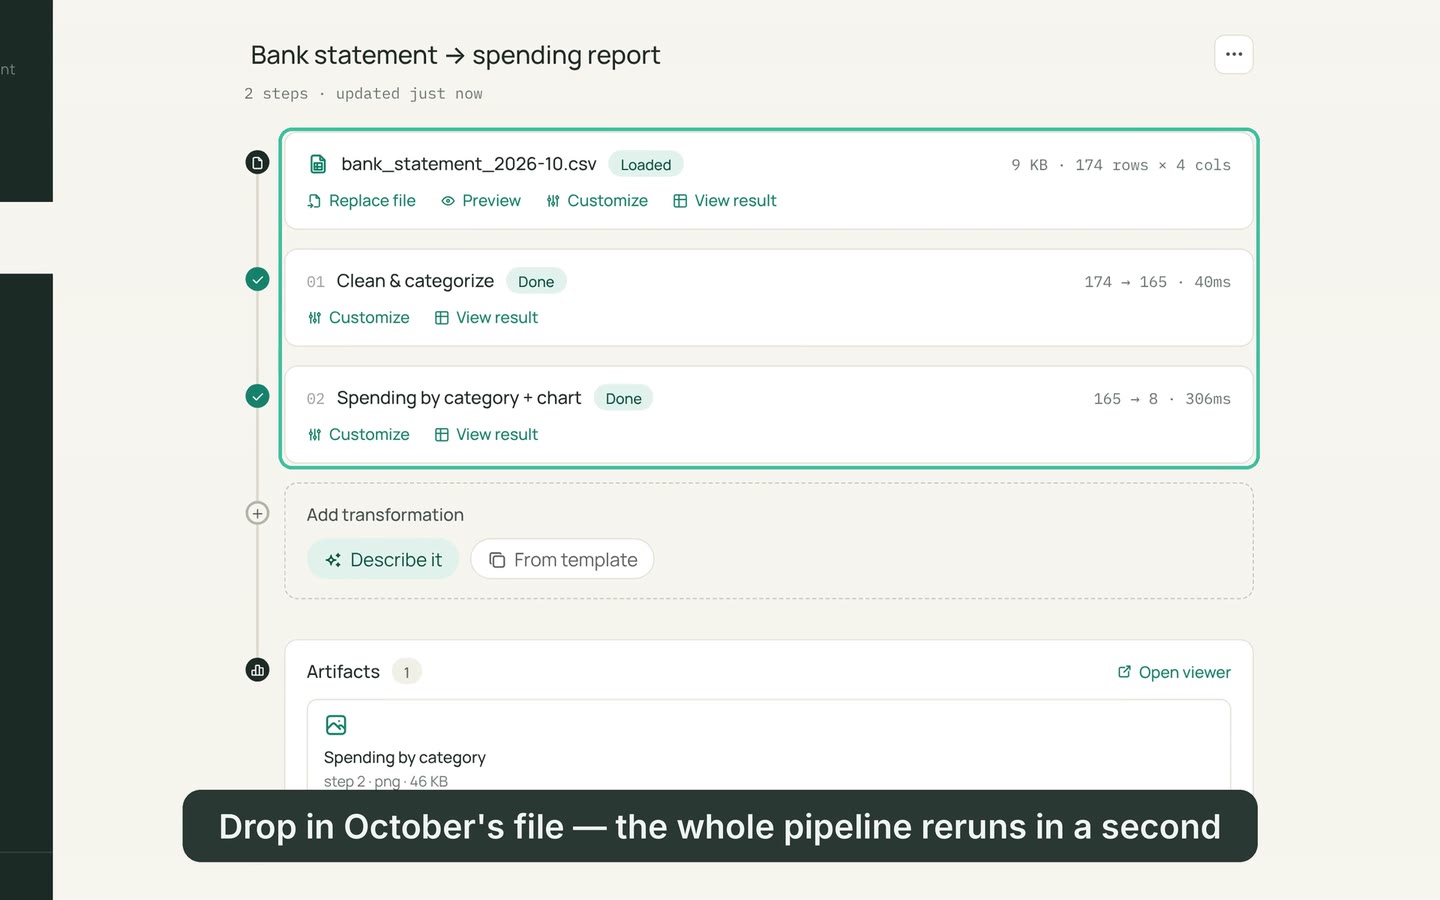Viewport: 1440px width, 900px height.
Task: Click Replace file for the loaded CSV
Action: point(361,201)
